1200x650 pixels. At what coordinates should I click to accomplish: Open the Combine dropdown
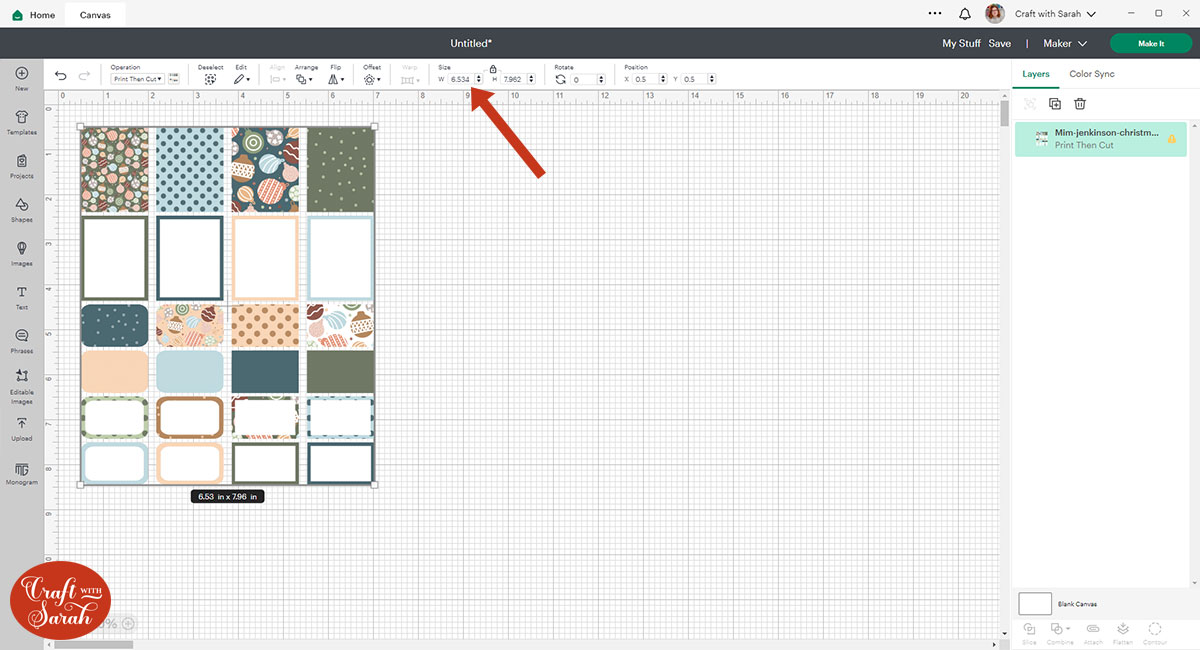point(1061,632)
